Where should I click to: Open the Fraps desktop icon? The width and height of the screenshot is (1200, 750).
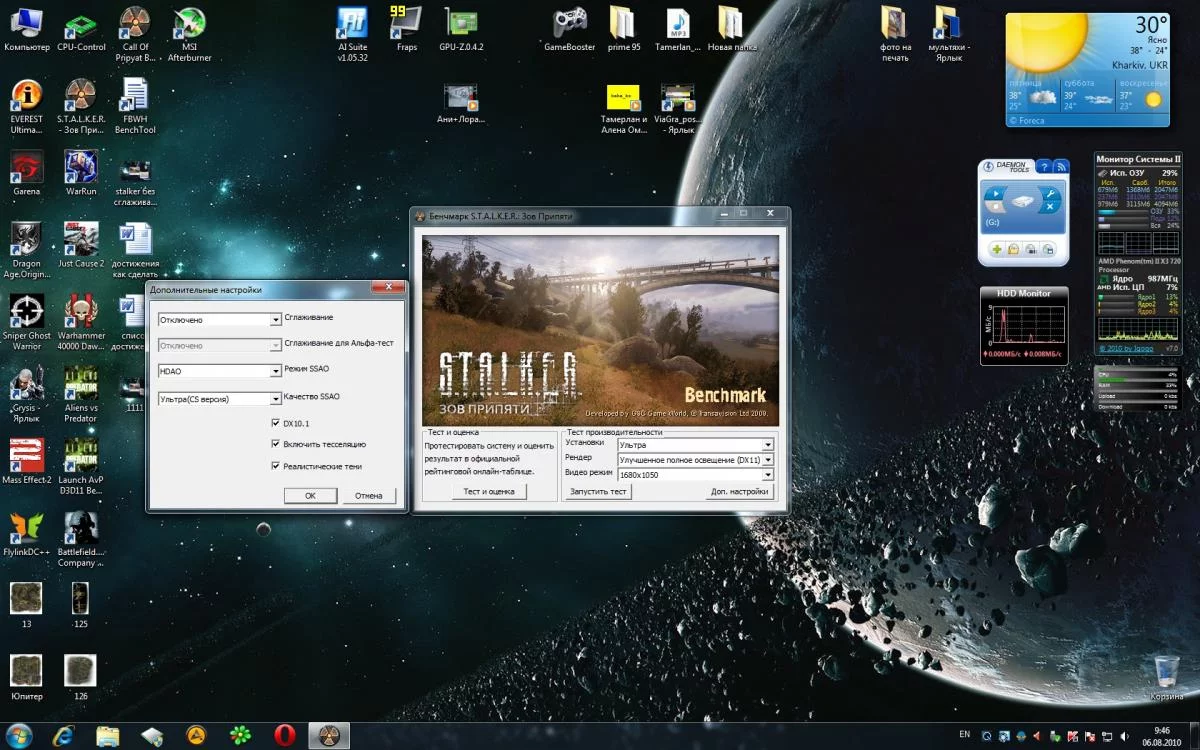point(406,24)
